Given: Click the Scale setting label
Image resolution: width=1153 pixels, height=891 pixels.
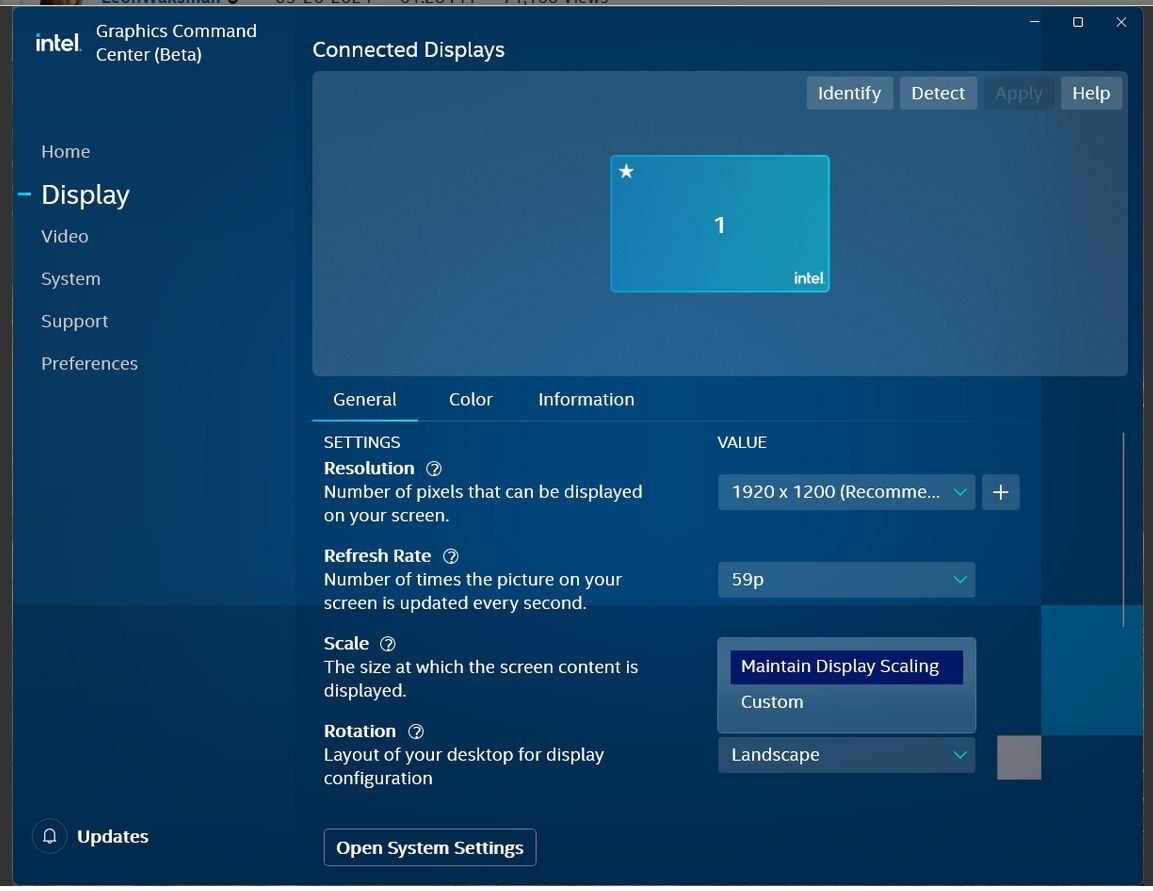Looking at the screenshot, I should pos(346,643).
